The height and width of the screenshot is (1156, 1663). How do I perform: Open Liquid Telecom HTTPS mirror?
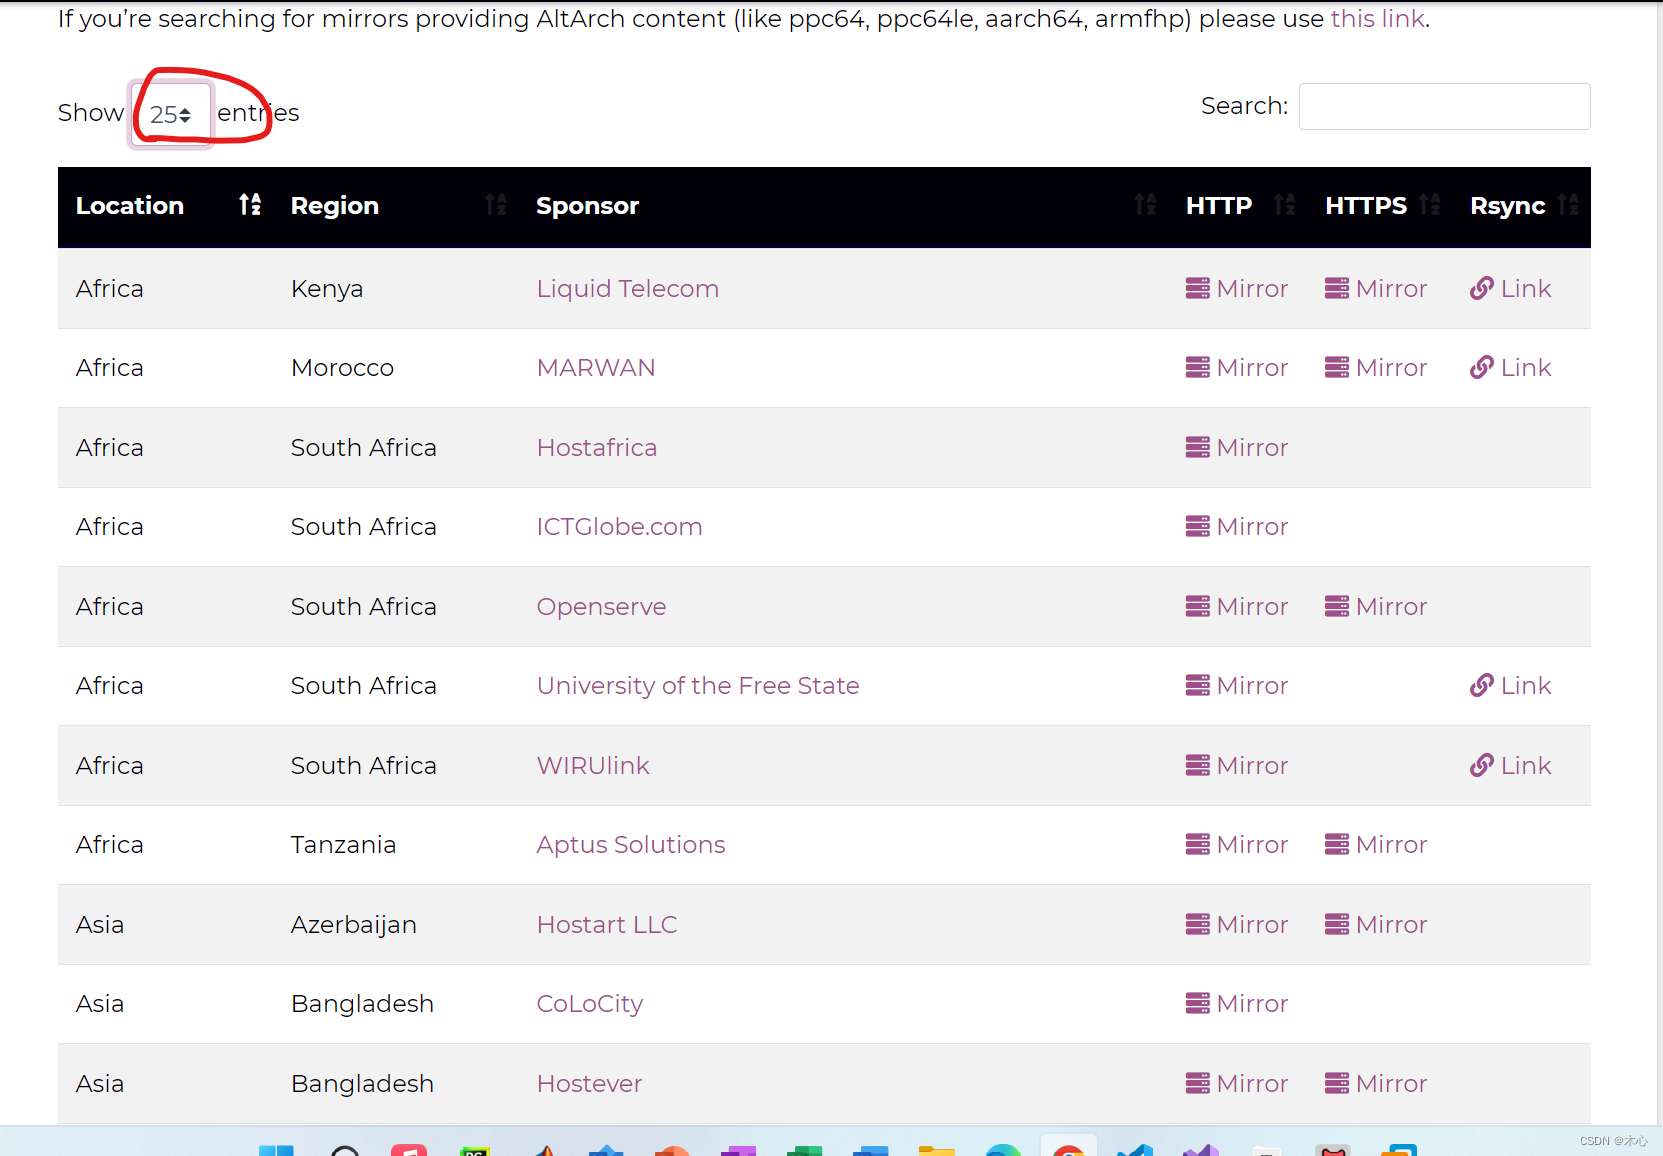click(1375, 289)
